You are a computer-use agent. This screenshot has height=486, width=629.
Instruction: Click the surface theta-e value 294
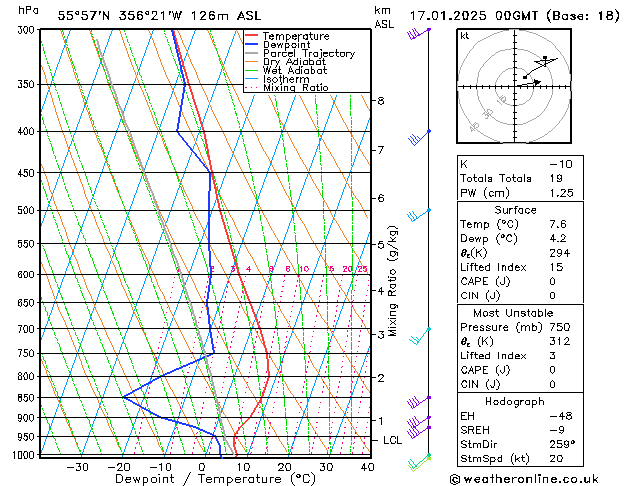(560, 253)
